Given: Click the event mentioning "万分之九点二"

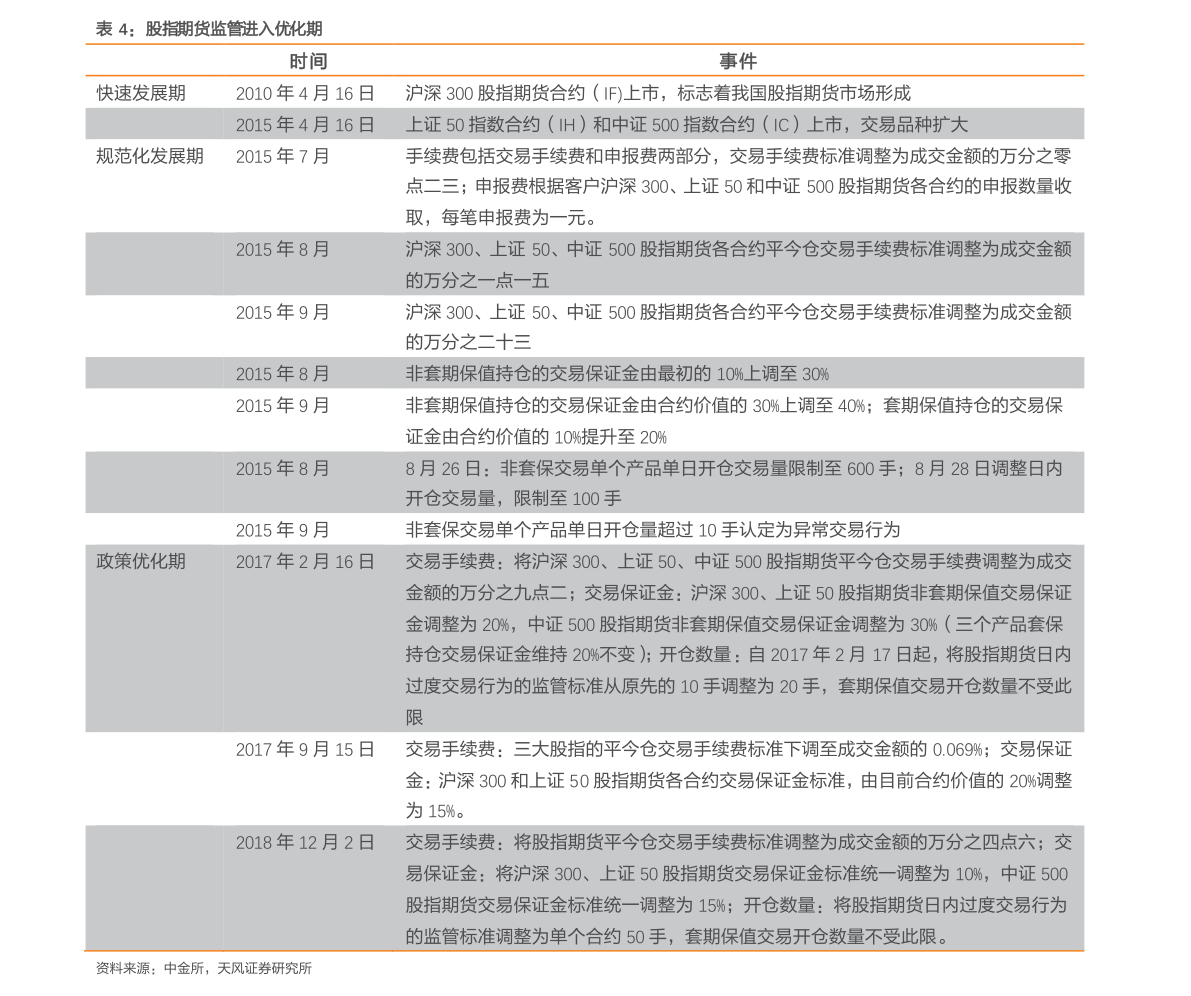Looking at the screenshot, I should pos(738,640).
